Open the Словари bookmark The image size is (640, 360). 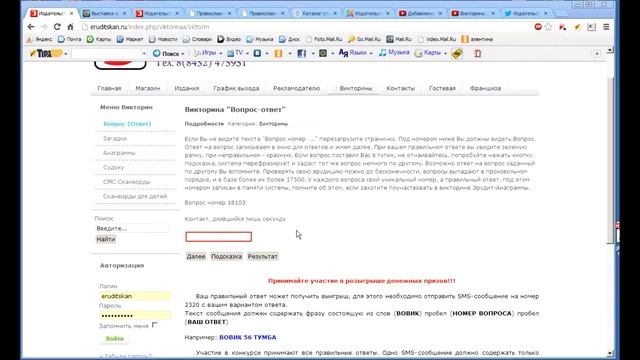[x=197, y=39]
